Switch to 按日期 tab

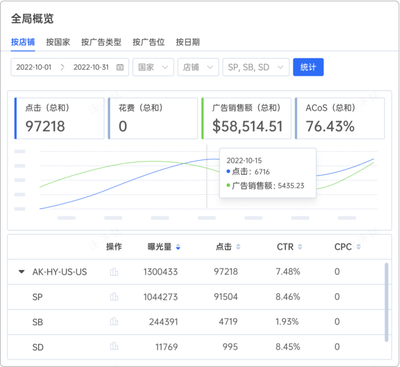click(x=188, y=42)
